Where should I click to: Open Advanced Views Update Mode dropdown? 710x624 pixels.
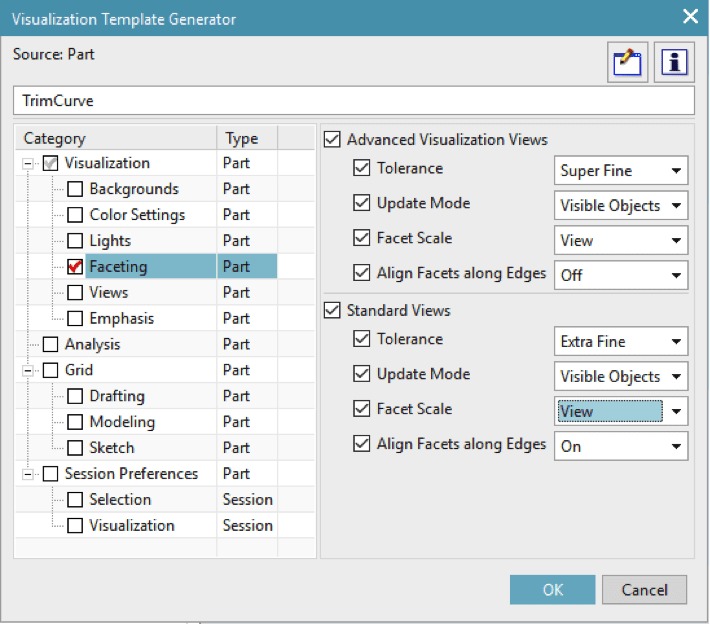(x=621, y=205)
